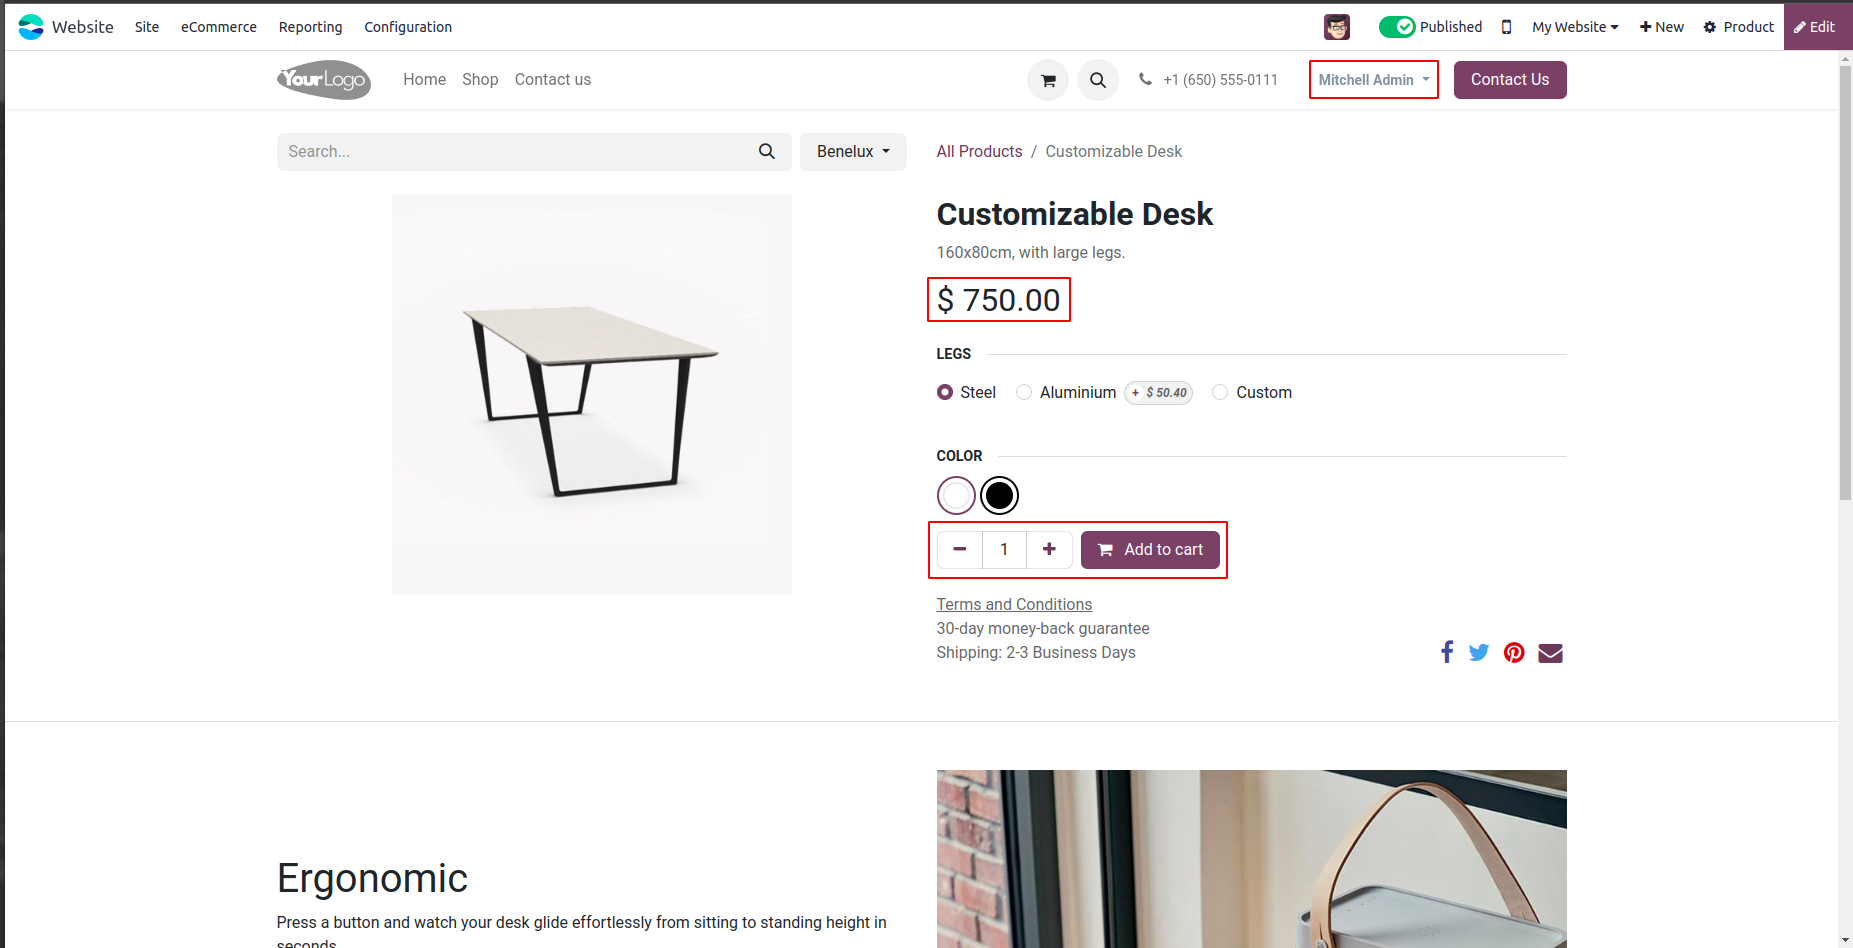Add the desk to cart
The image size is (1853, 948).
[1150, 550]
